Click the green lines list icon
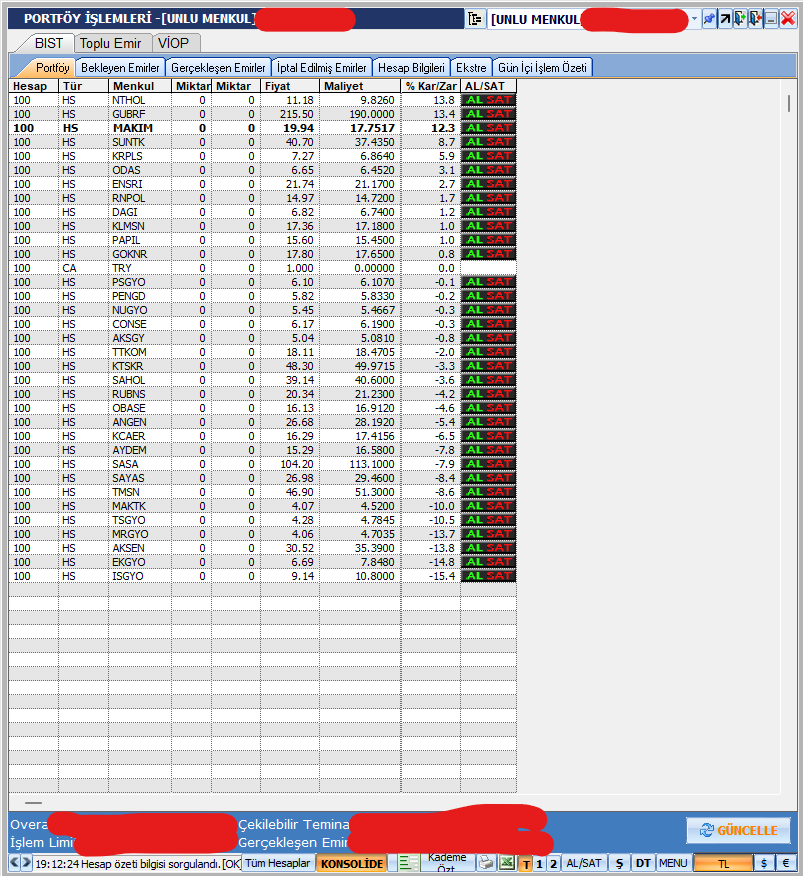Image resolution: width=803 pixels, height=876 pixels. pos(407,863)
